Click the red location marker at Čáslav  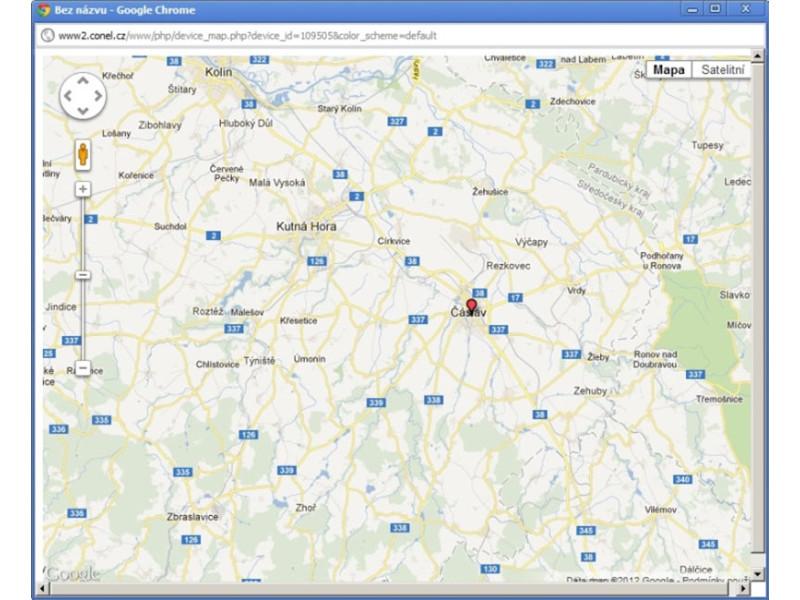(471, 307)
